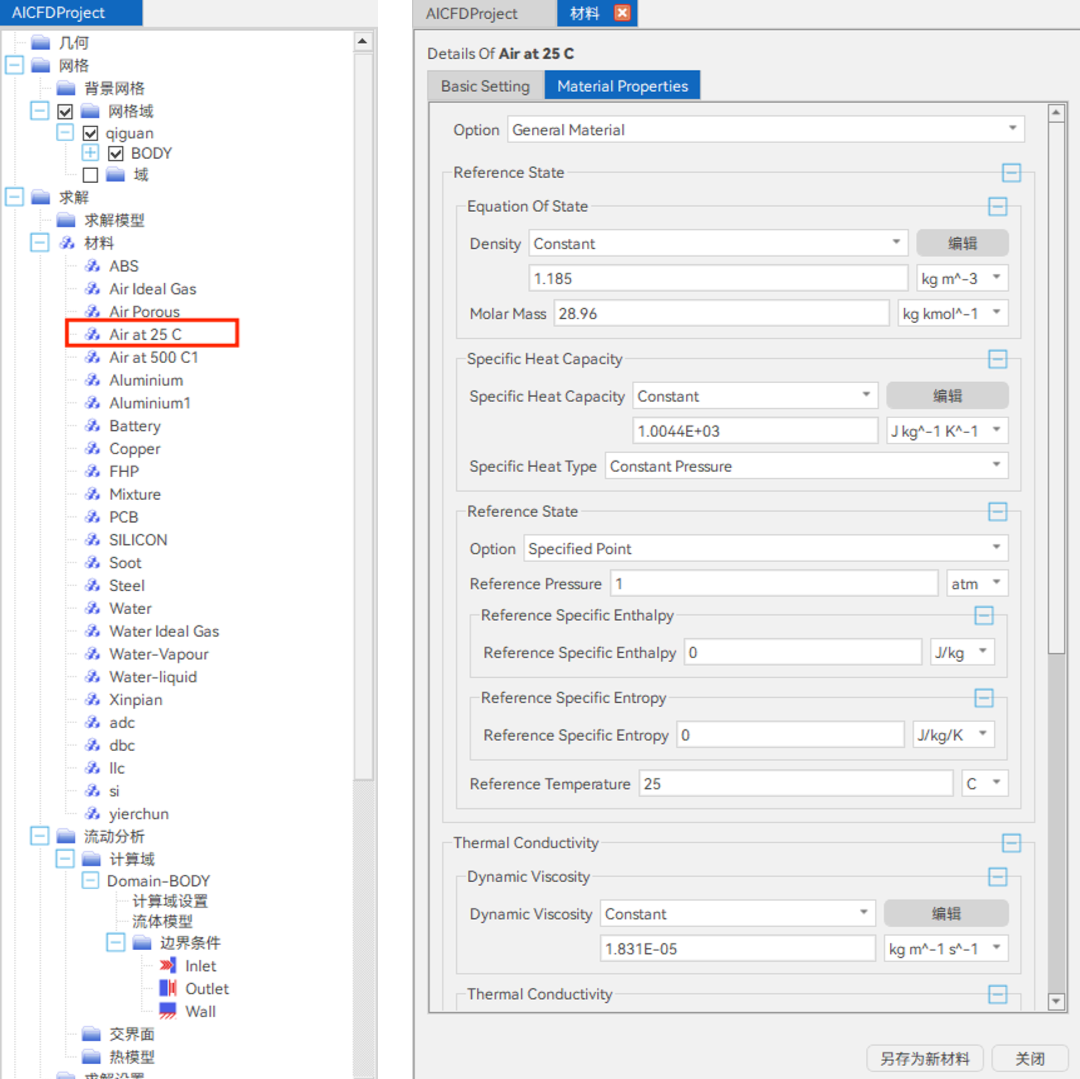Open the Option General Material dropdown
1080x1079 pixels.
(766, 129)
